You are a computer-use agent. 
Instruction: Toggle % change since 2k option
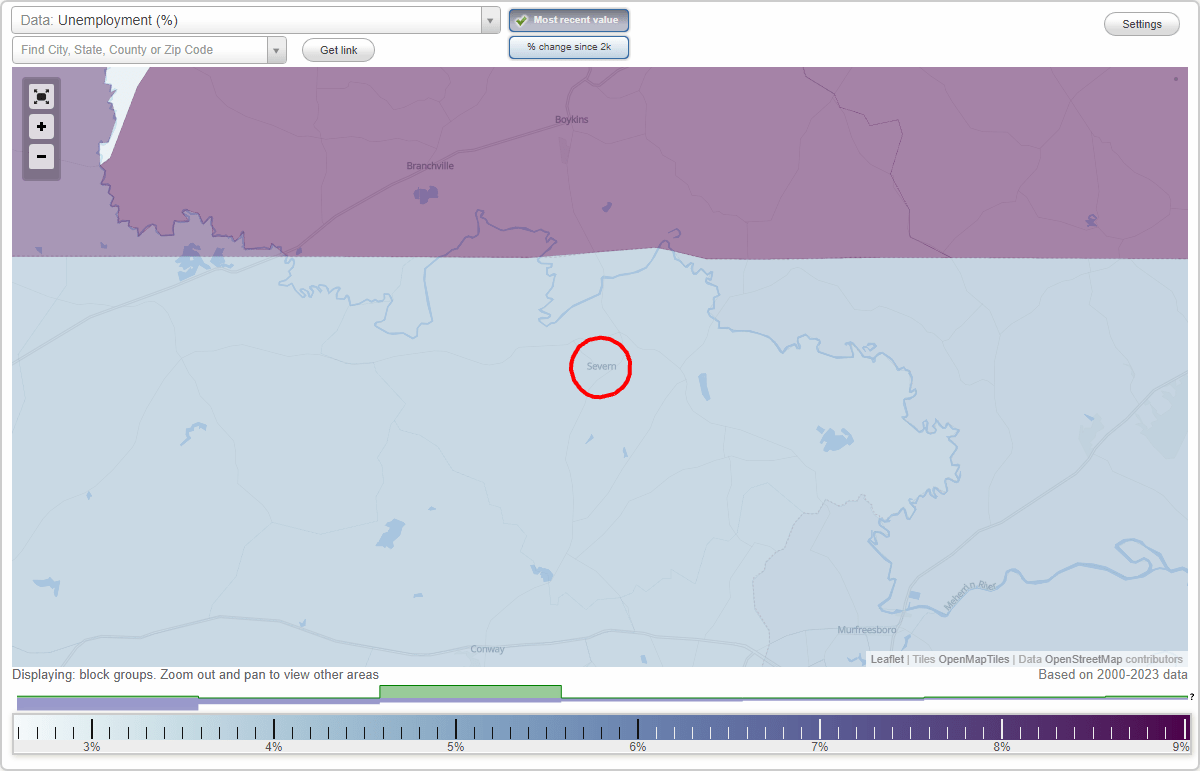point(569,47)
